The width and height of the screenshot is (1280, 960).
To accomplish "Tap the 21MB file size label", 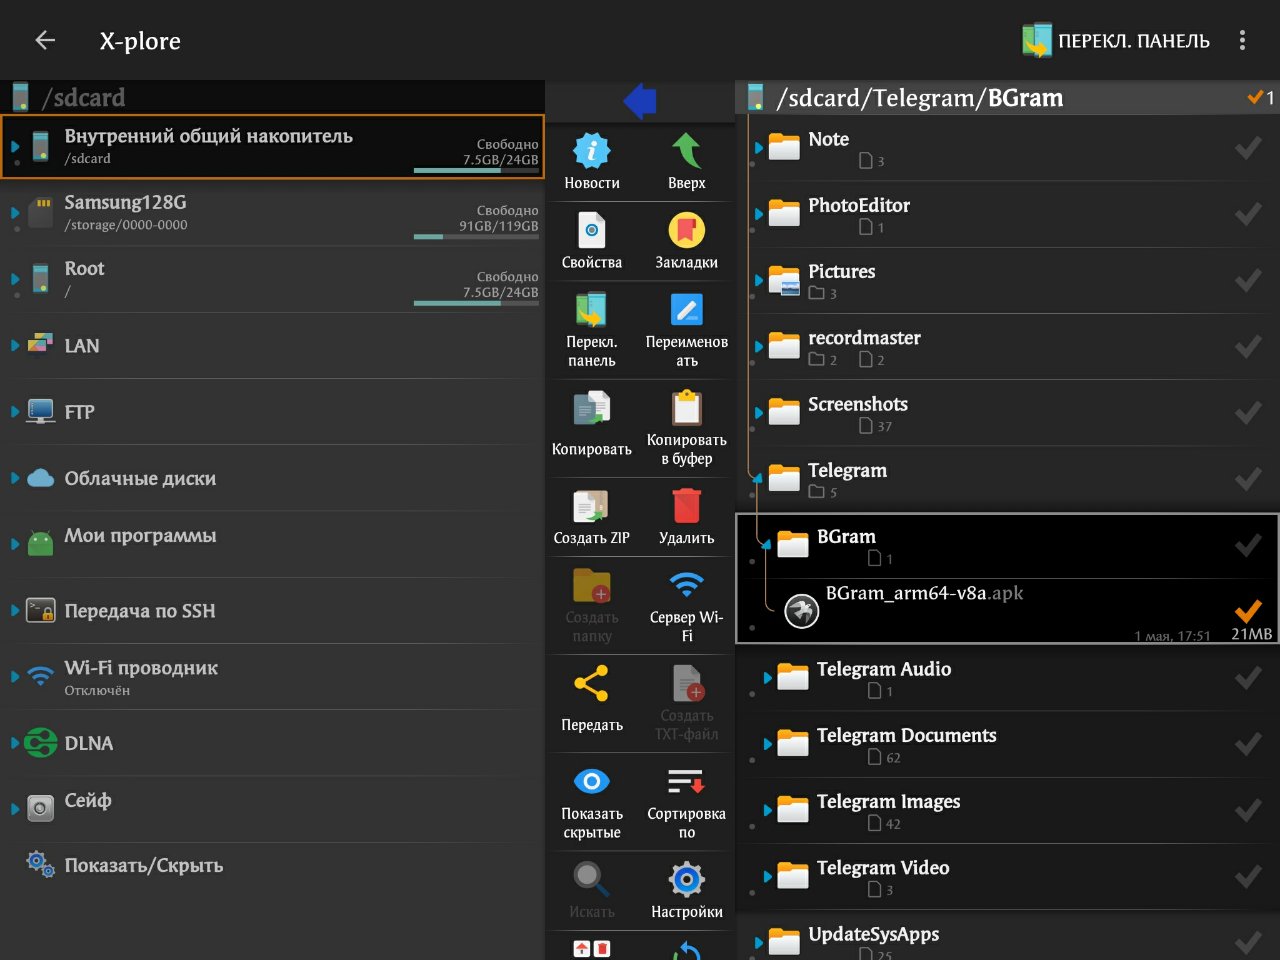I will [x=1251, y=634].
